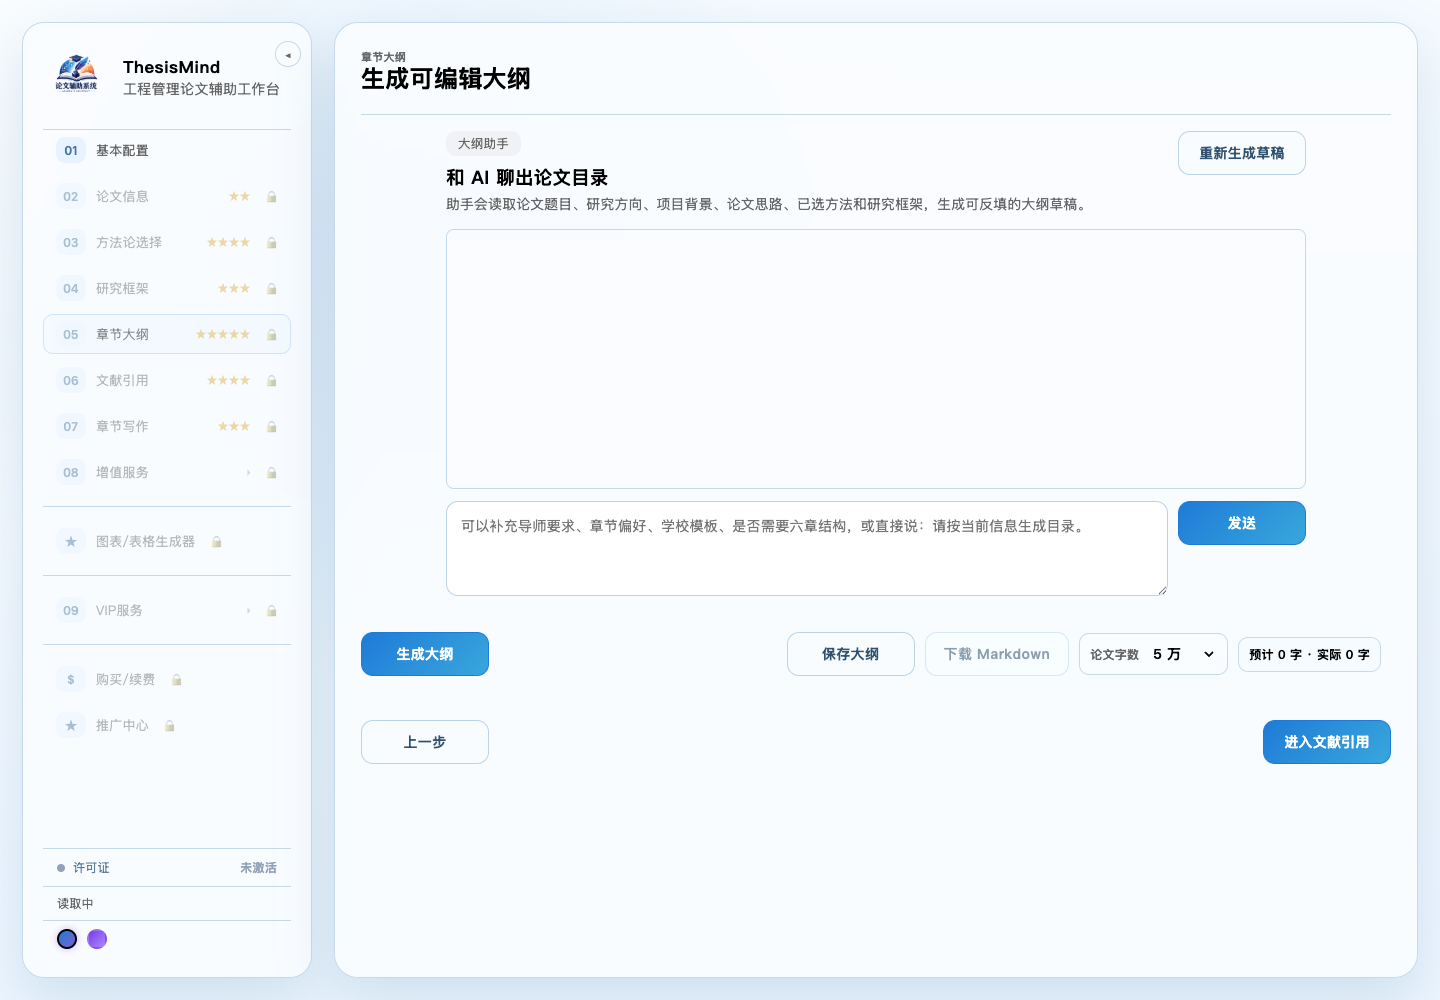Click the 读取中 status text
The image size is (1440, 1000).
pos(75,904)
